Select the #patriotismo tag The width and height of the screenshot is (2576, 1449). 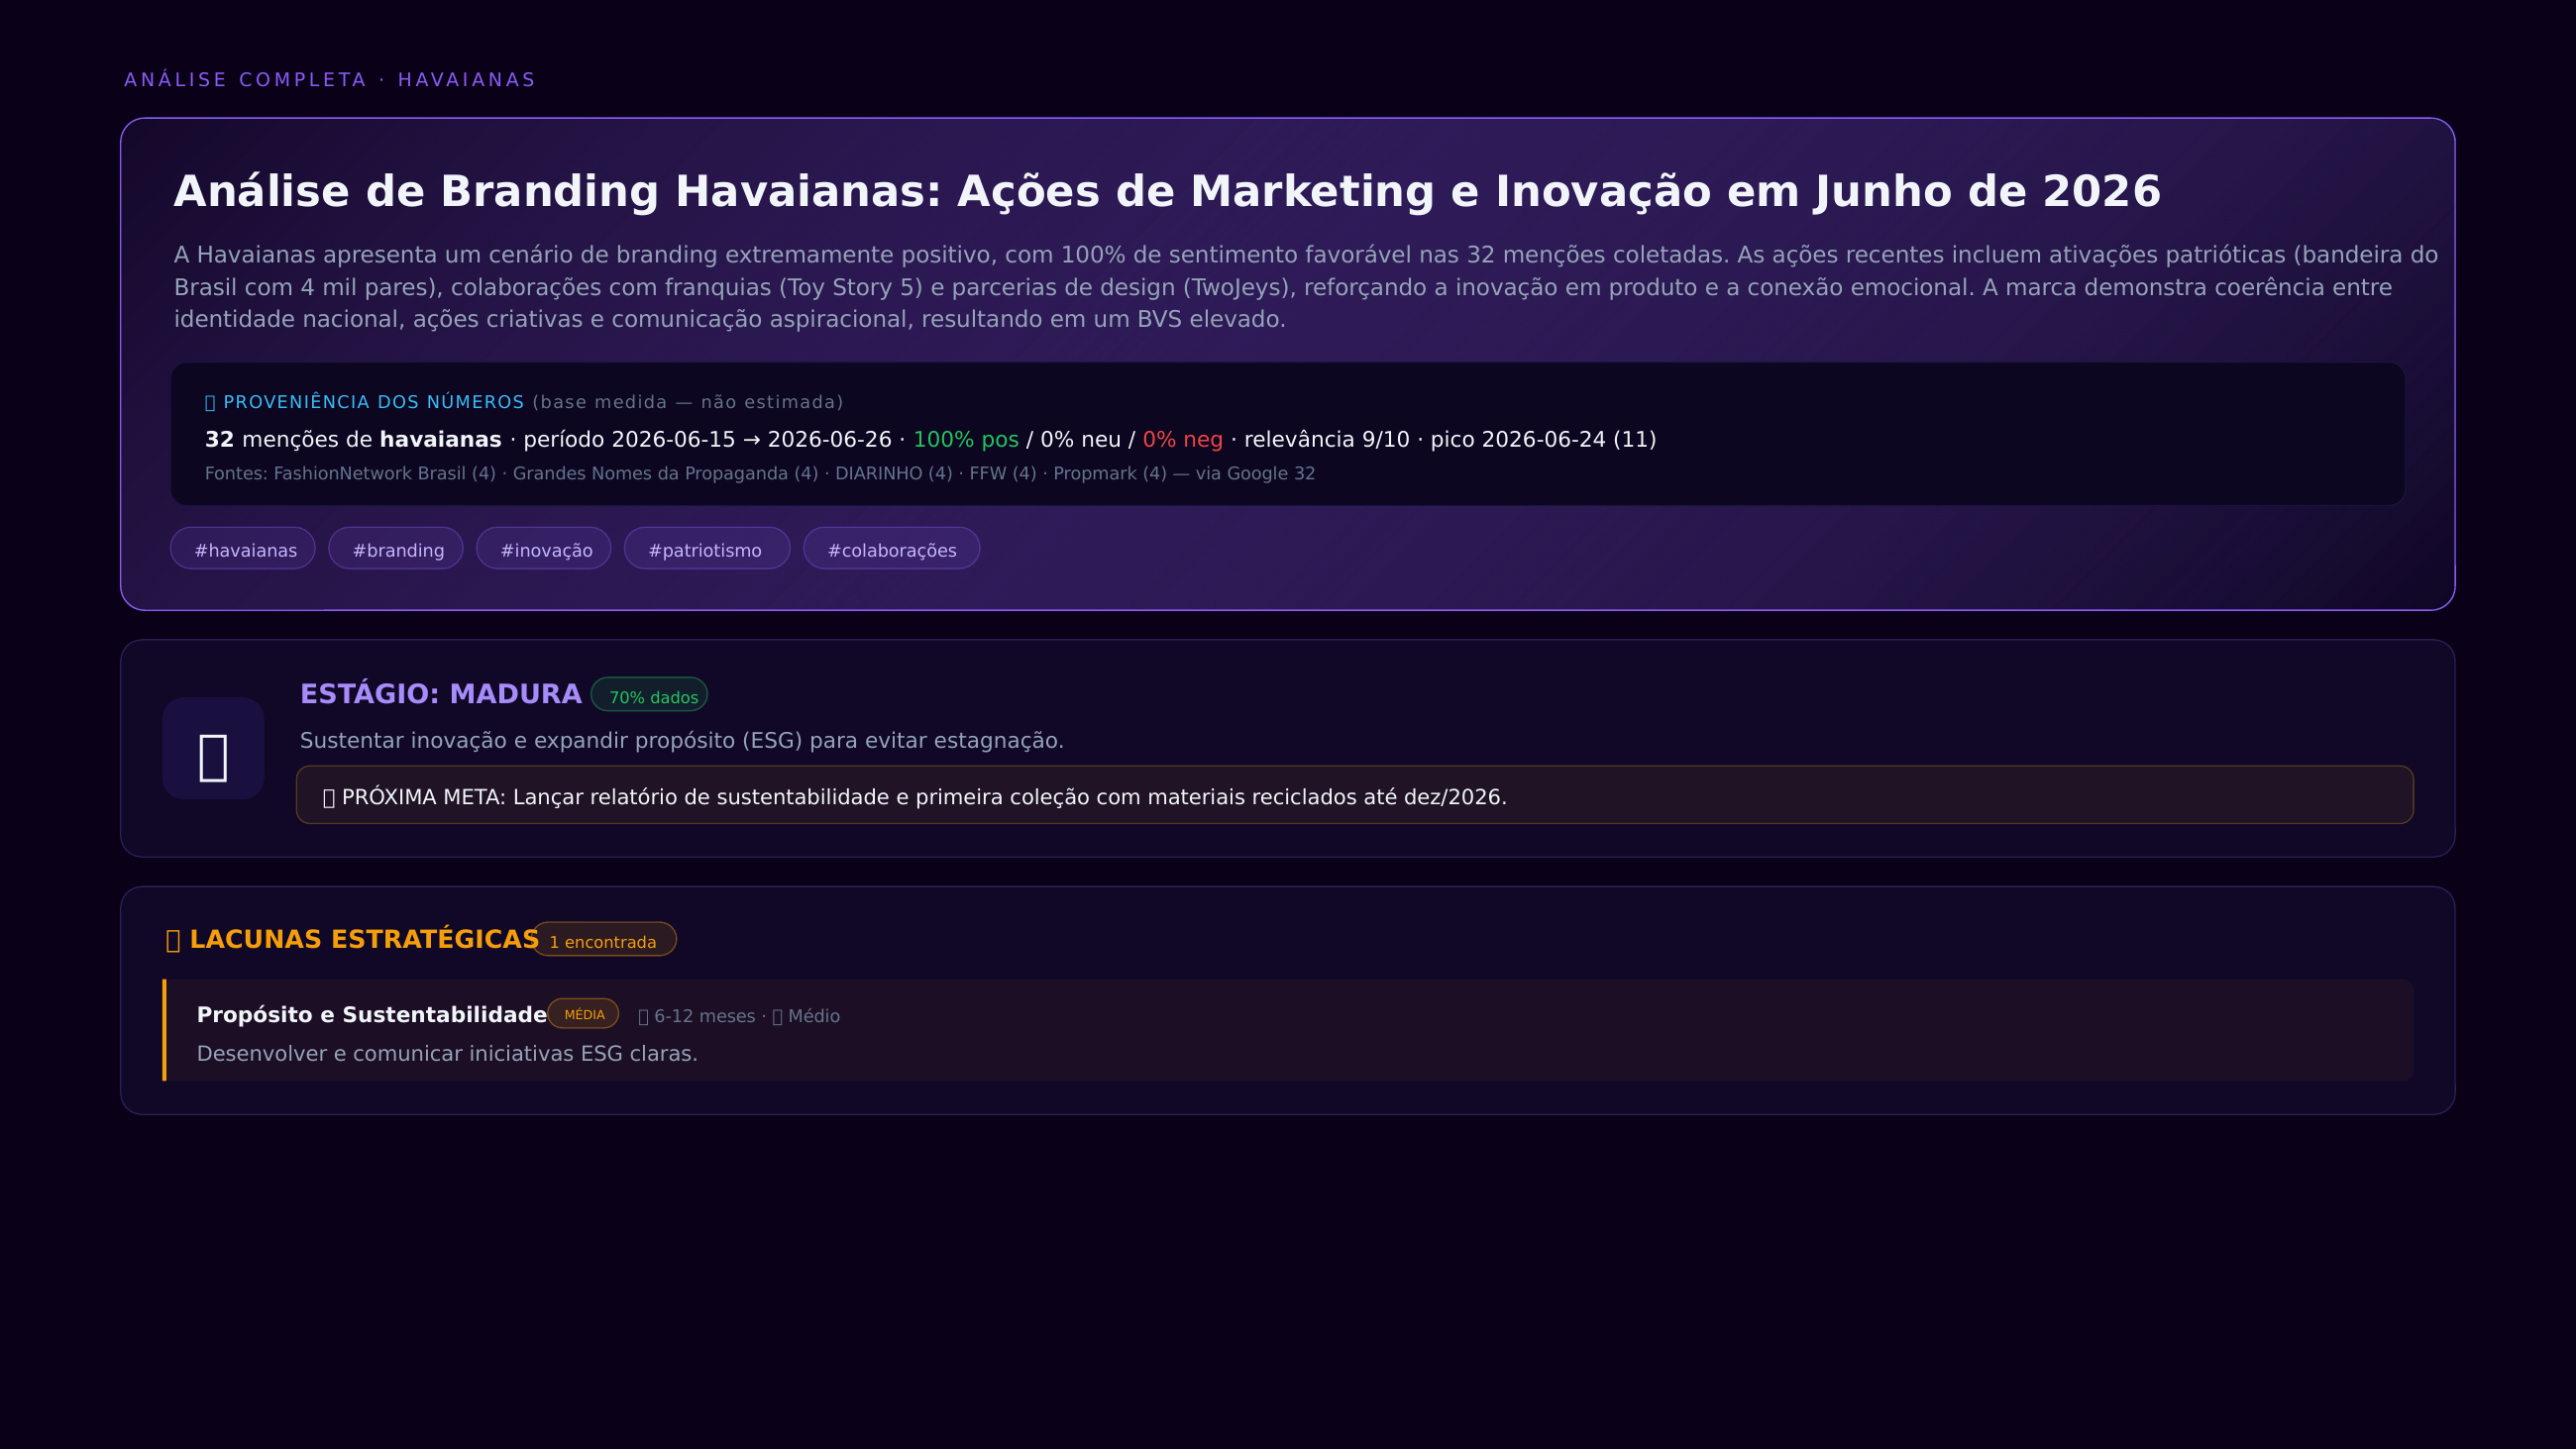pos(707,549)
